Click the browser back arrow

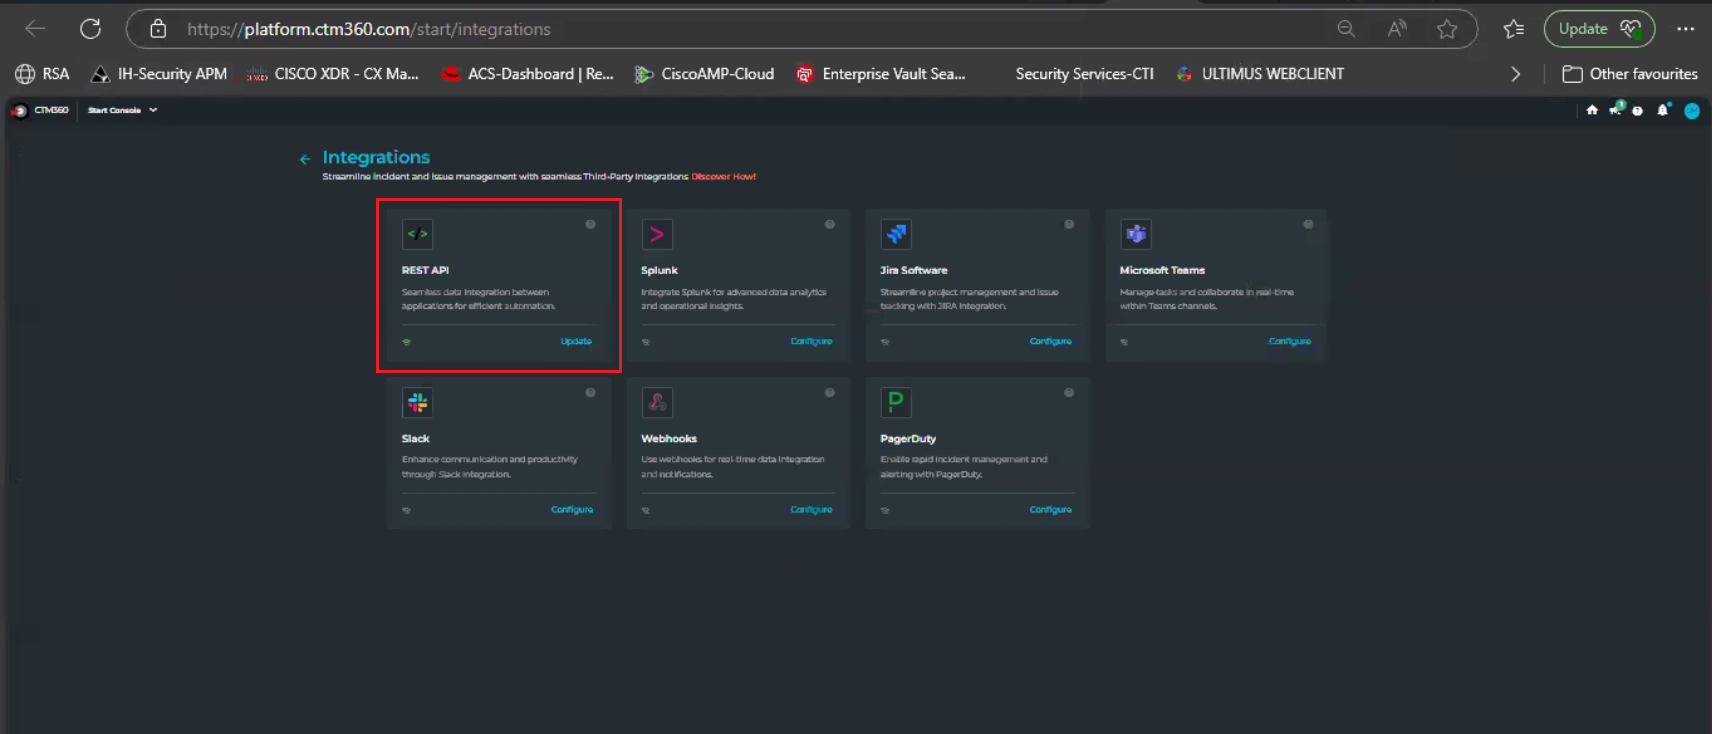36,29
